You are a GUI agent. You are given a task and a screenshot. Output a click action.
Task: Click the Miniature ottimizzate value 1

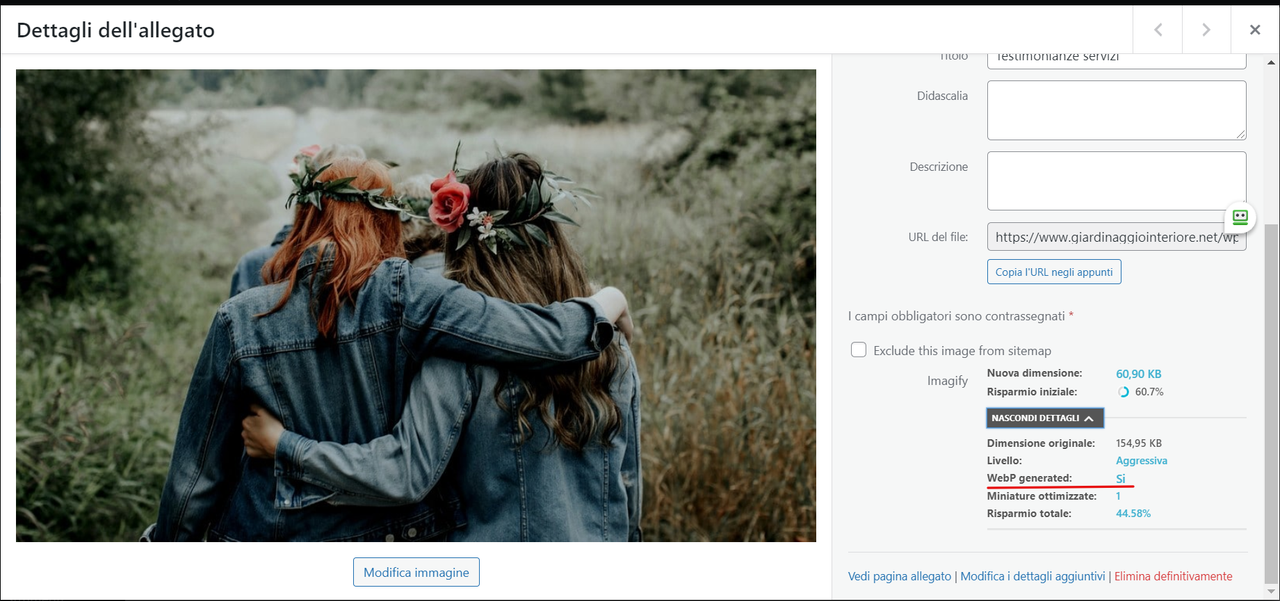pyautogui.click(x=1118, y=496)
